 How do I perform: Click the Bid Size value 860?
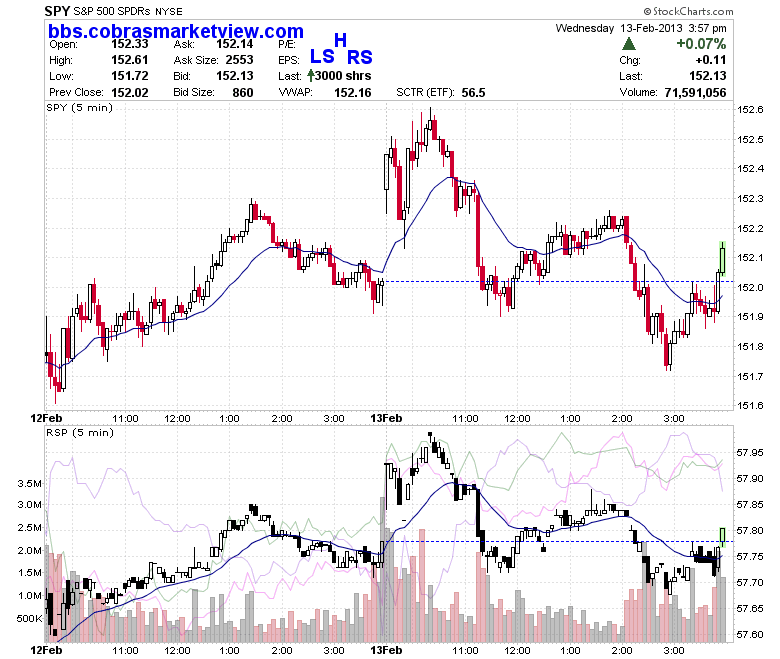[x=243, y=93]
